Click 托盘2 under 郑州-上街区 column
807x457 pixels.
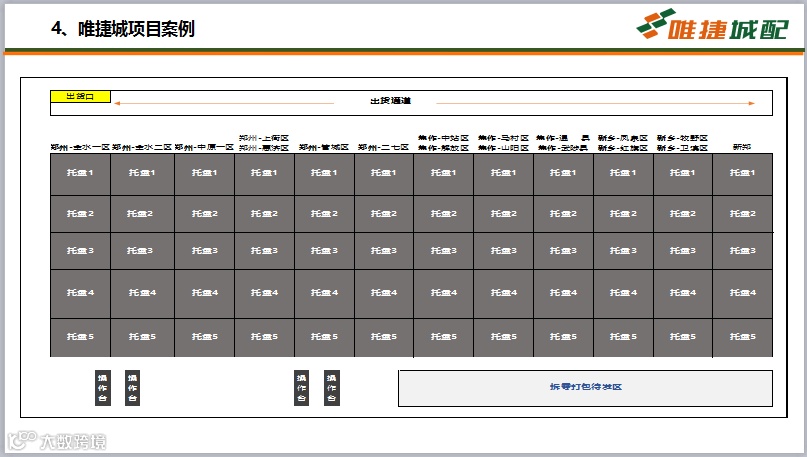(264, 214)
